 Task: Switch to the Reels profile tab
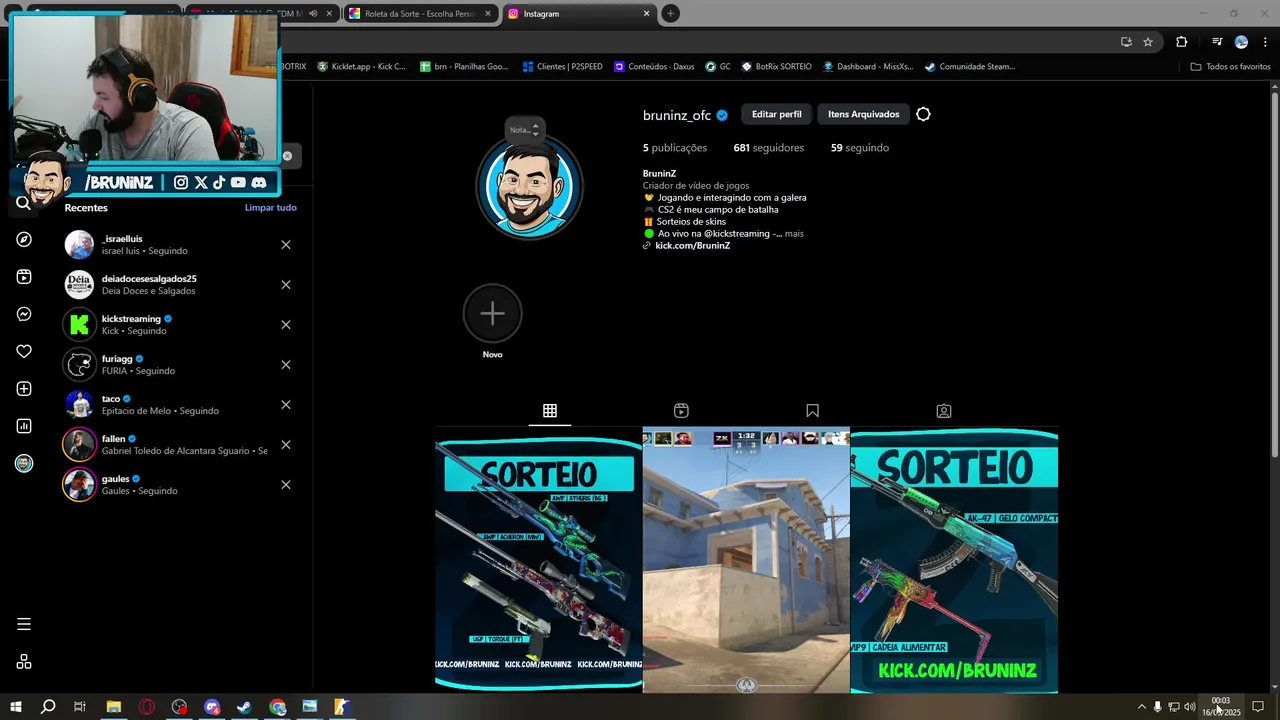[681, 411]
